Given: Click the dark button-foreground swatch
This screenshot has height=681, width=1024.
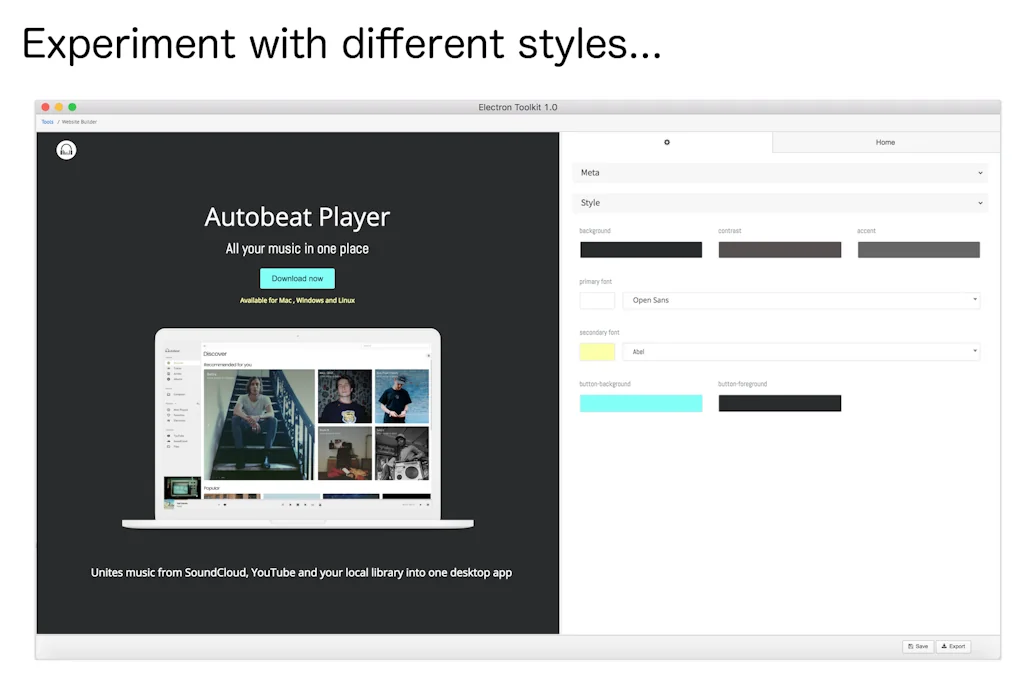Looking at the screenshot, I should click(x=779, y=402).
